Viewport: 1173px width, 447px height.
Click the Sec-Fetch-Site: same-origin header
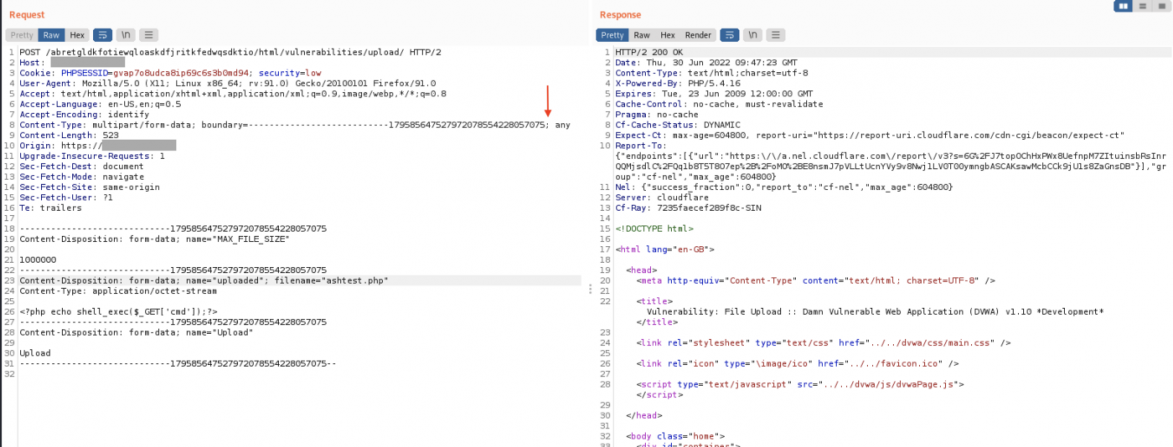coord(90,188)
